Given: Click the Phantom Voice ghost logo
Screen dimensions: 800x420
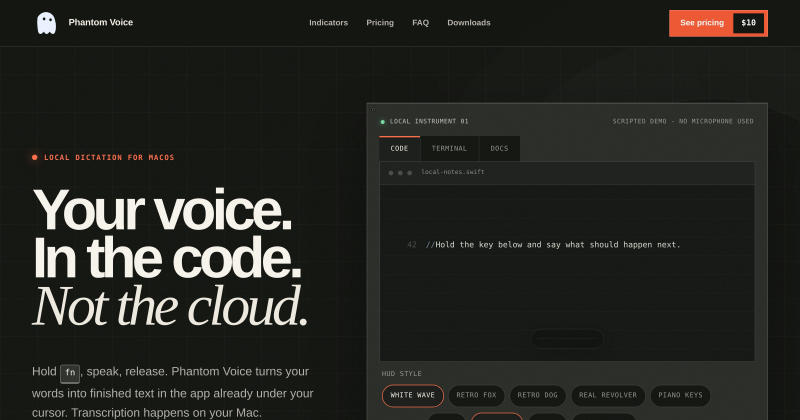Looking at the screenshot, I should coord(46,23).
